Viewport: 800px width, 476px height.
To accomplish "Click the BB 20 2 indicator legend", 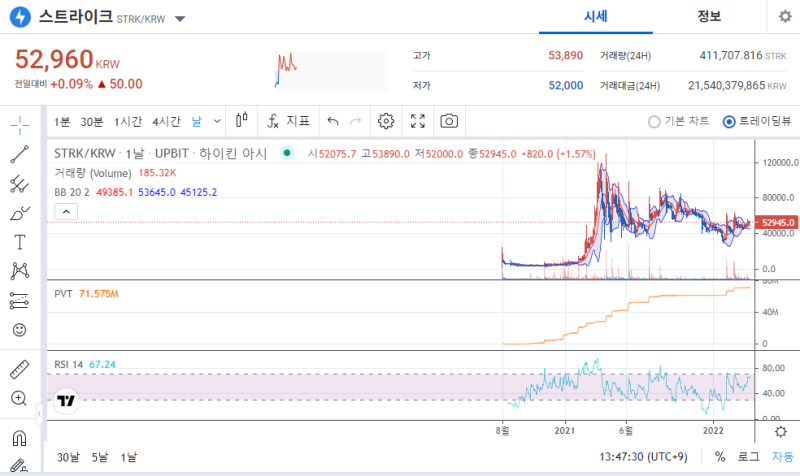I will [71, 192].
